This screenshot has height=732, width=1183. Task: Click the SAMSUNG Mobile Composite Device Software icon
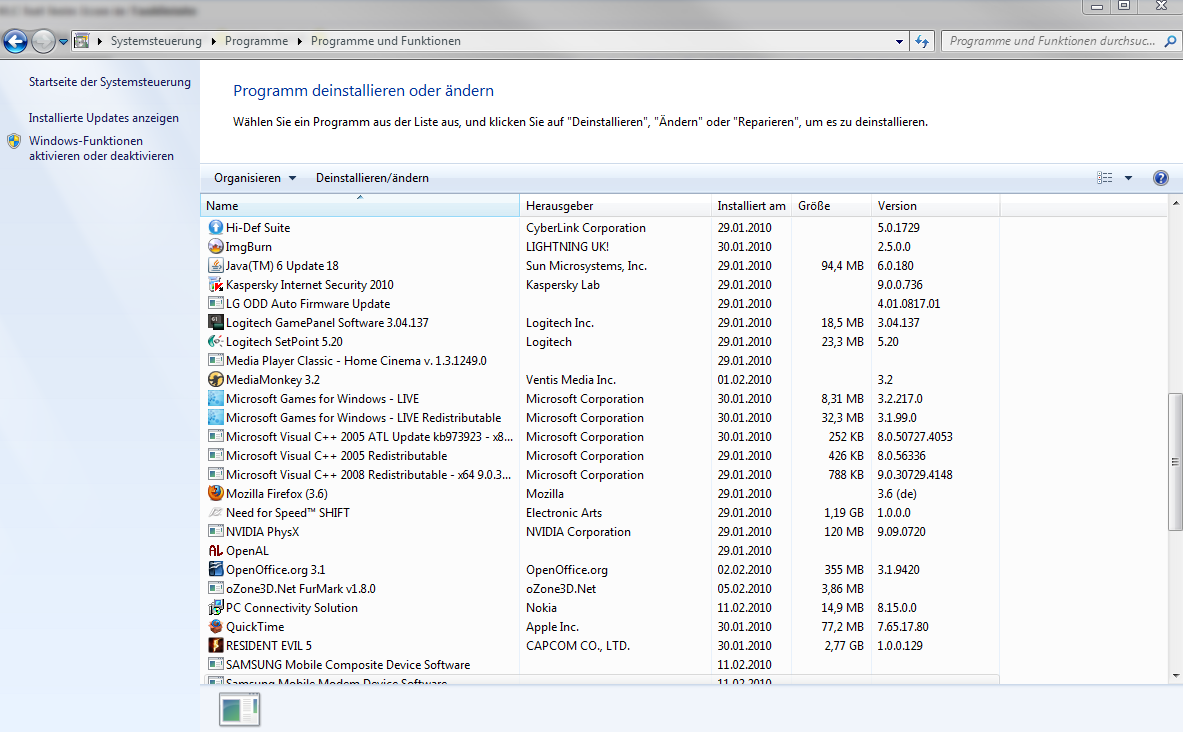click(216, 665)
